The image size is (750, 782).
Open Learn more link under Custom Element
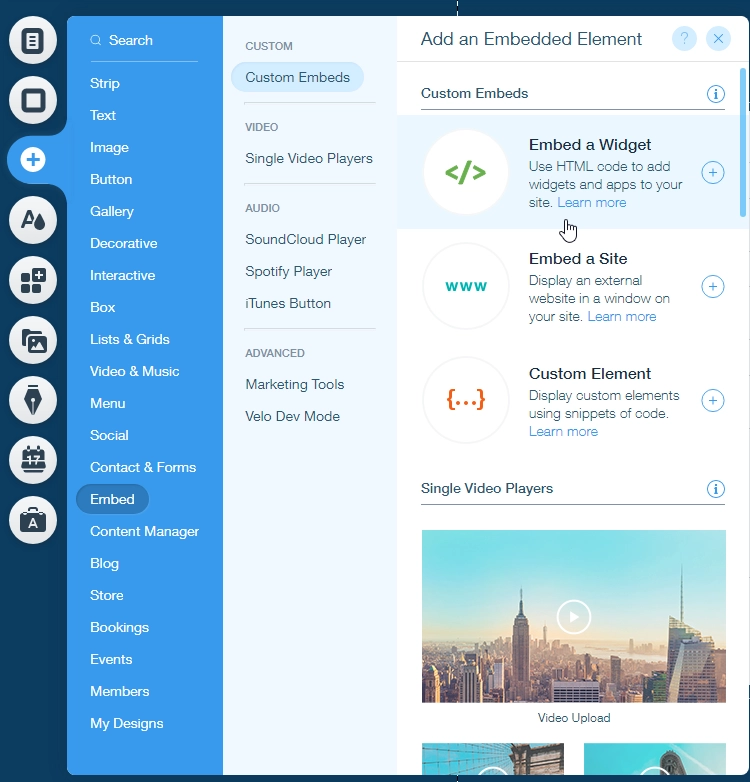(x=563, y=431)
